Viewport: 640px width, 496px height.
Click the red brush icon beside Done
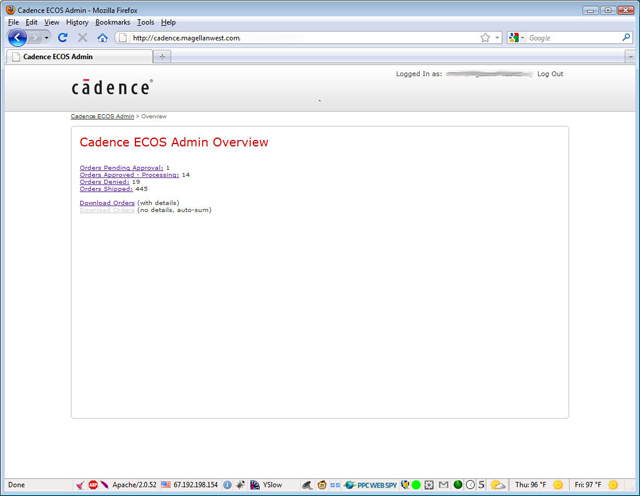click(80, 485)
